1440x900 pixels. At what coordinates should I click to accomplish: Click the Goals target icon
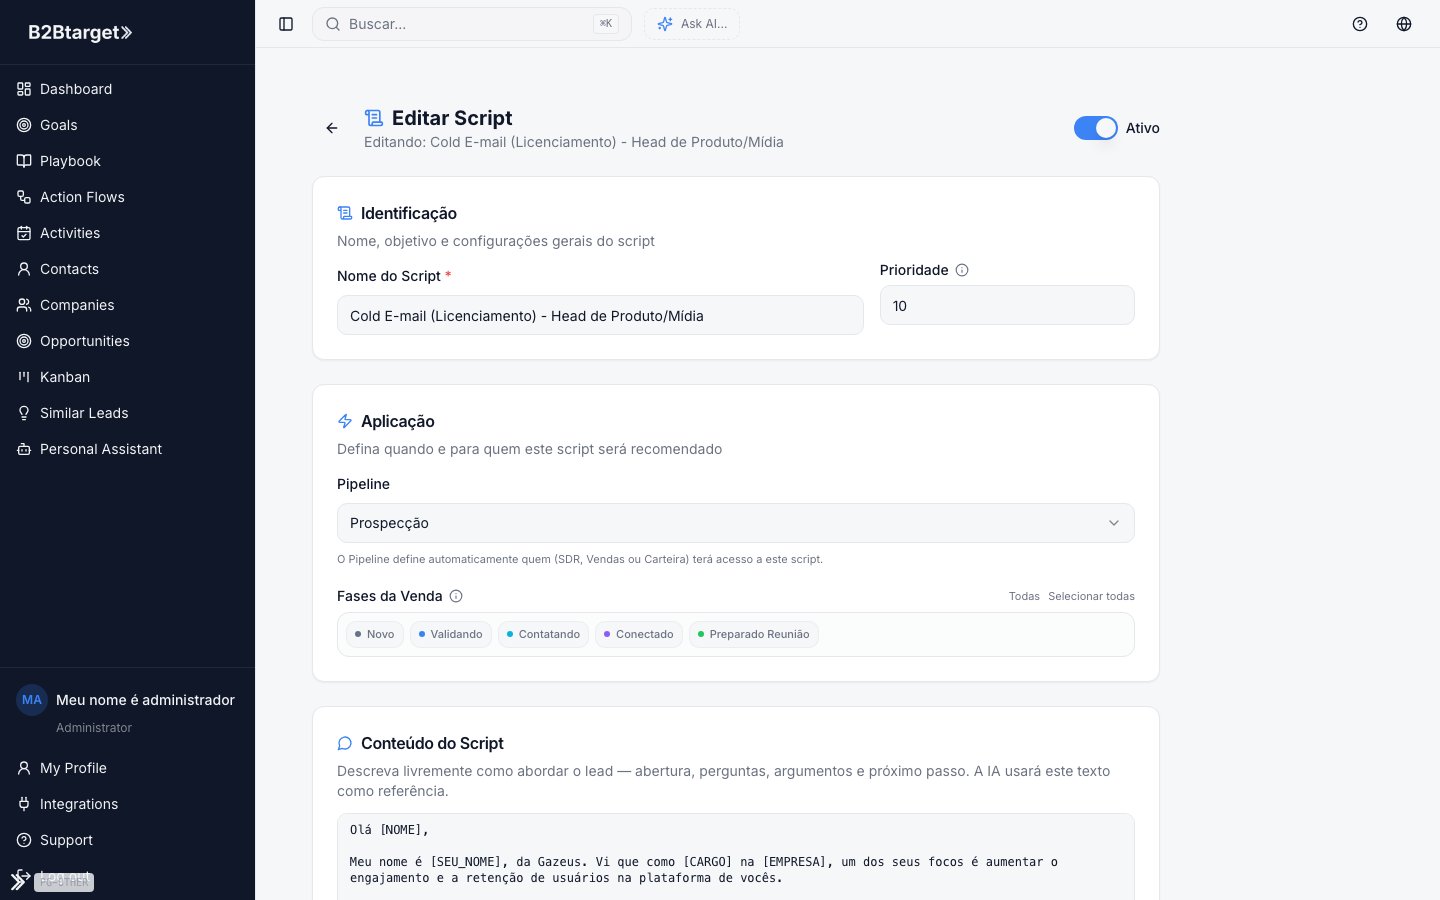tap(24, 125)
